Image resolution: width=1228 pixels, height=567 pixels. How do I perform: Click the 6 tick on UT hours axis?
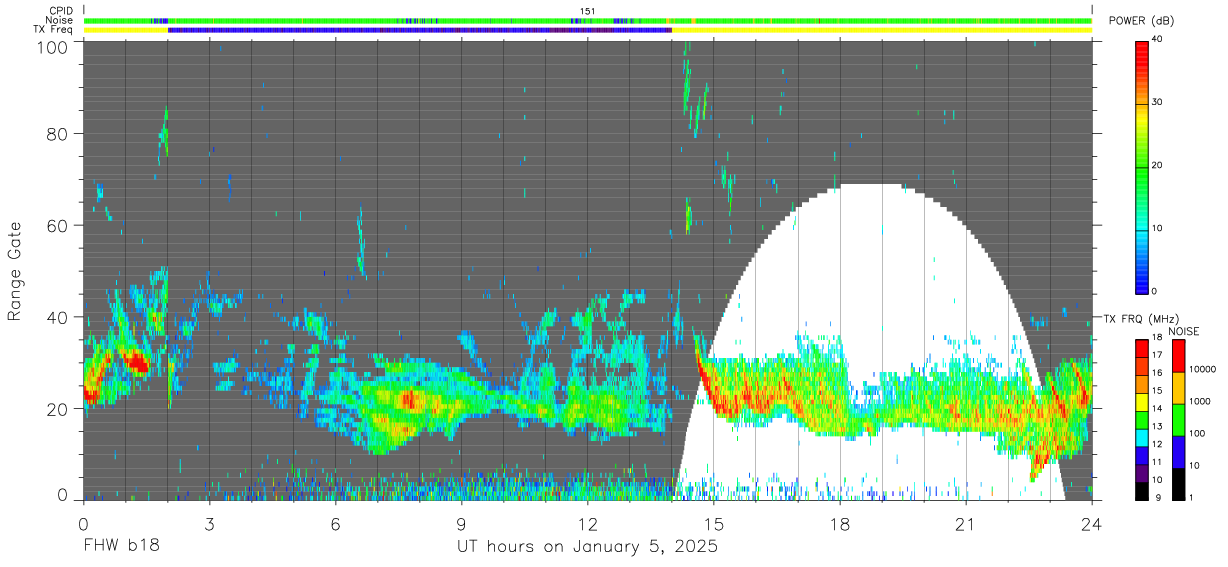tap(335, 523)
